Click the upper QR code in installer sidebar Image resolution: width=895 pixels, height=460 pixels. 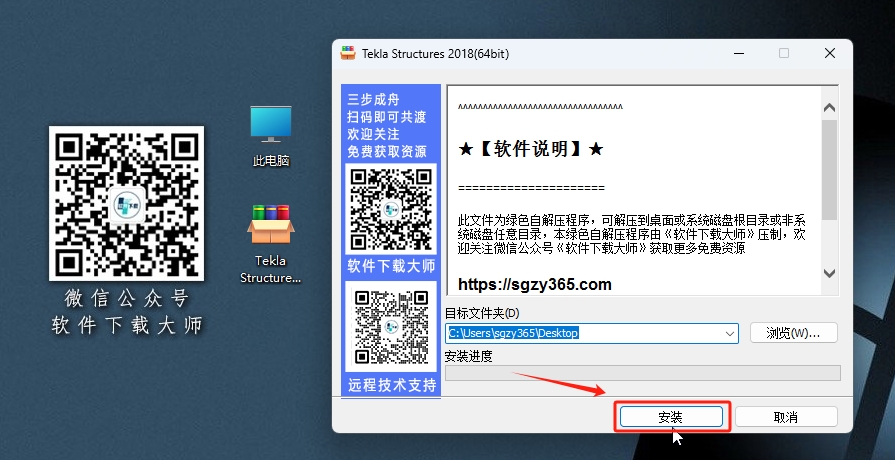[390, 209]
